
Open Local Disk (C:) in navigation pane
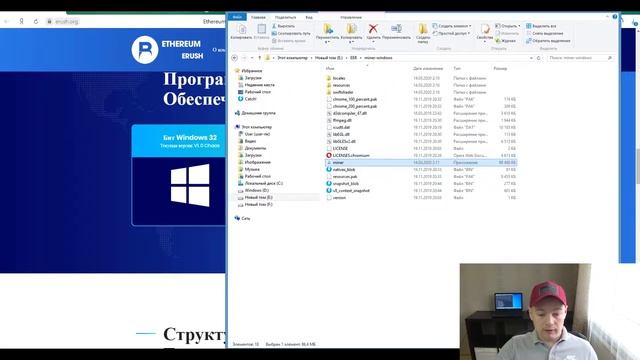click(x=263, y=183)
